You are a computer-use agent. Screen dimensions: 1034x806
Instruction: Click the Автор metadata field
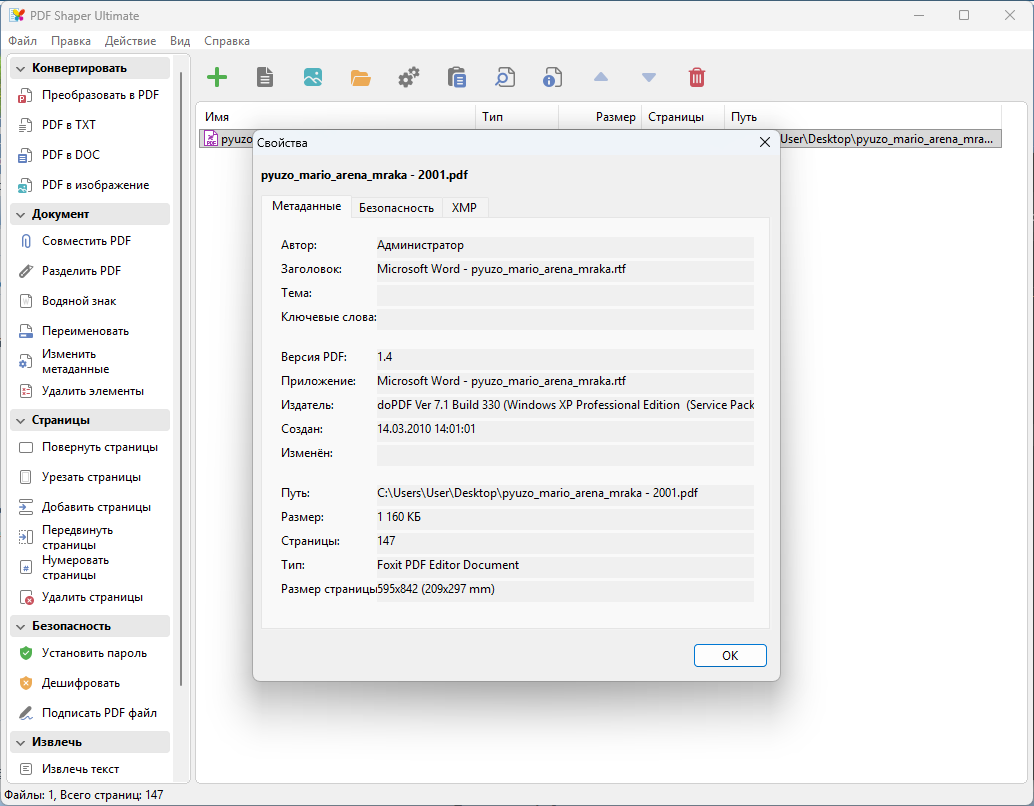[x=565, y=245]
